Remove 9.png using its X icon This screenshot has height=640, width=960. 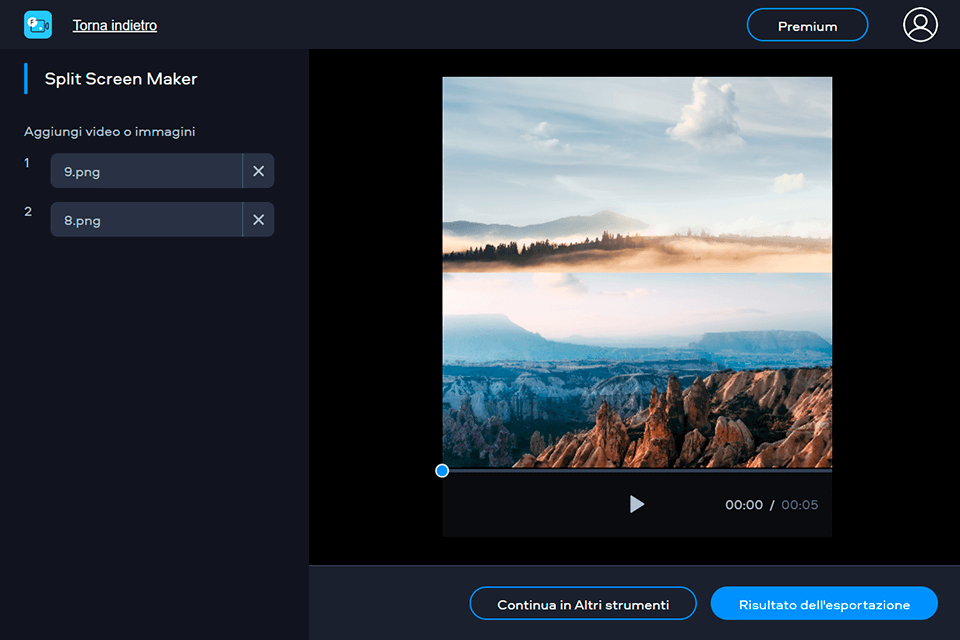click(258, 171)
